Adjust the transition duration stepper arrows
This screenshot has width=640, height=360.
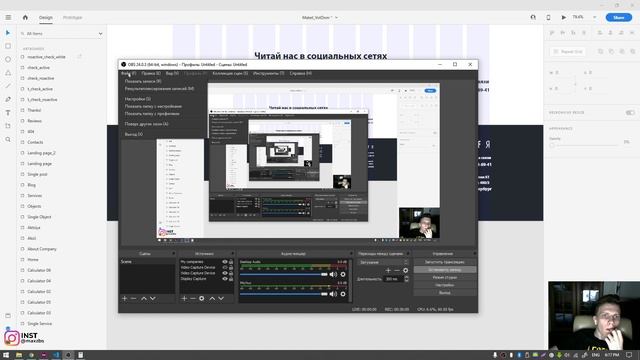click(x=406, y=279)
